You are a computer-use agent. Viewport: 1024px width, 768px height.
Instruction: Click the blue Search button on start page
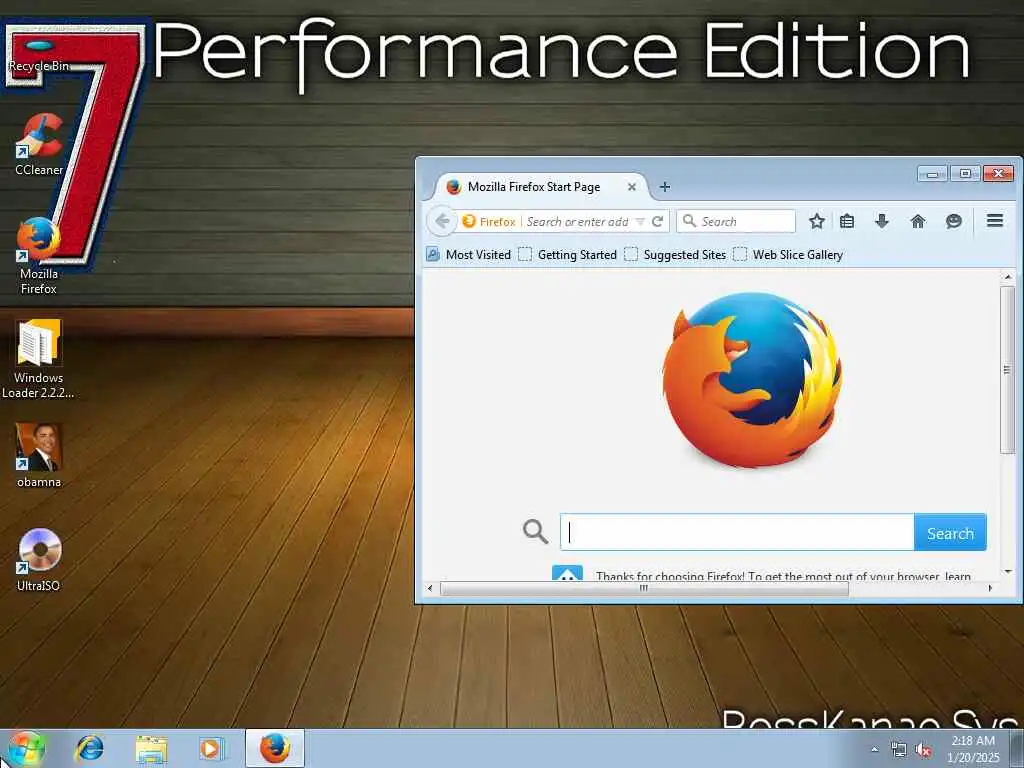[950, 533]
